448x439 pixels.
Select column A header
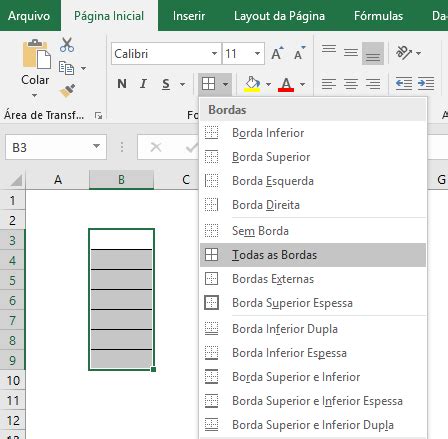pyautogui.click(x=58, y=180)
